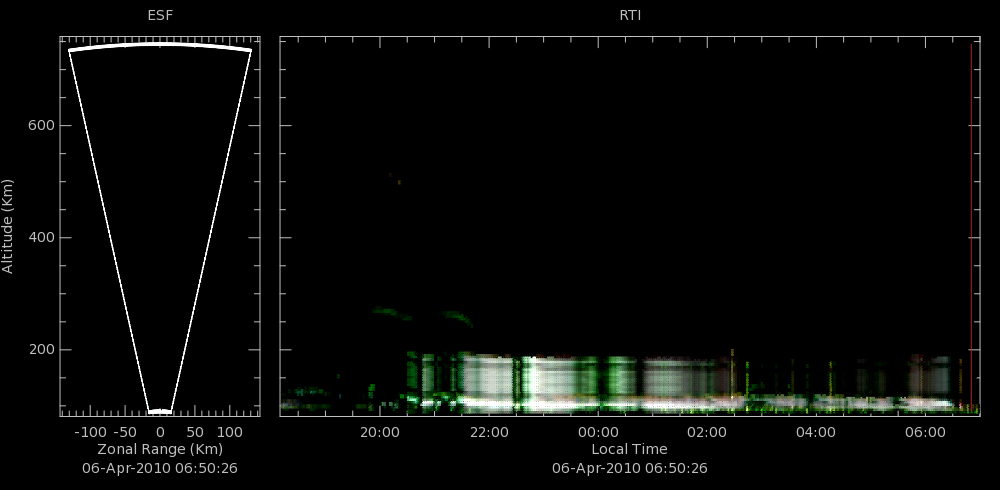Click the 06:00 local time tick label
The image size is (1000, 490).
coord(925,432)
